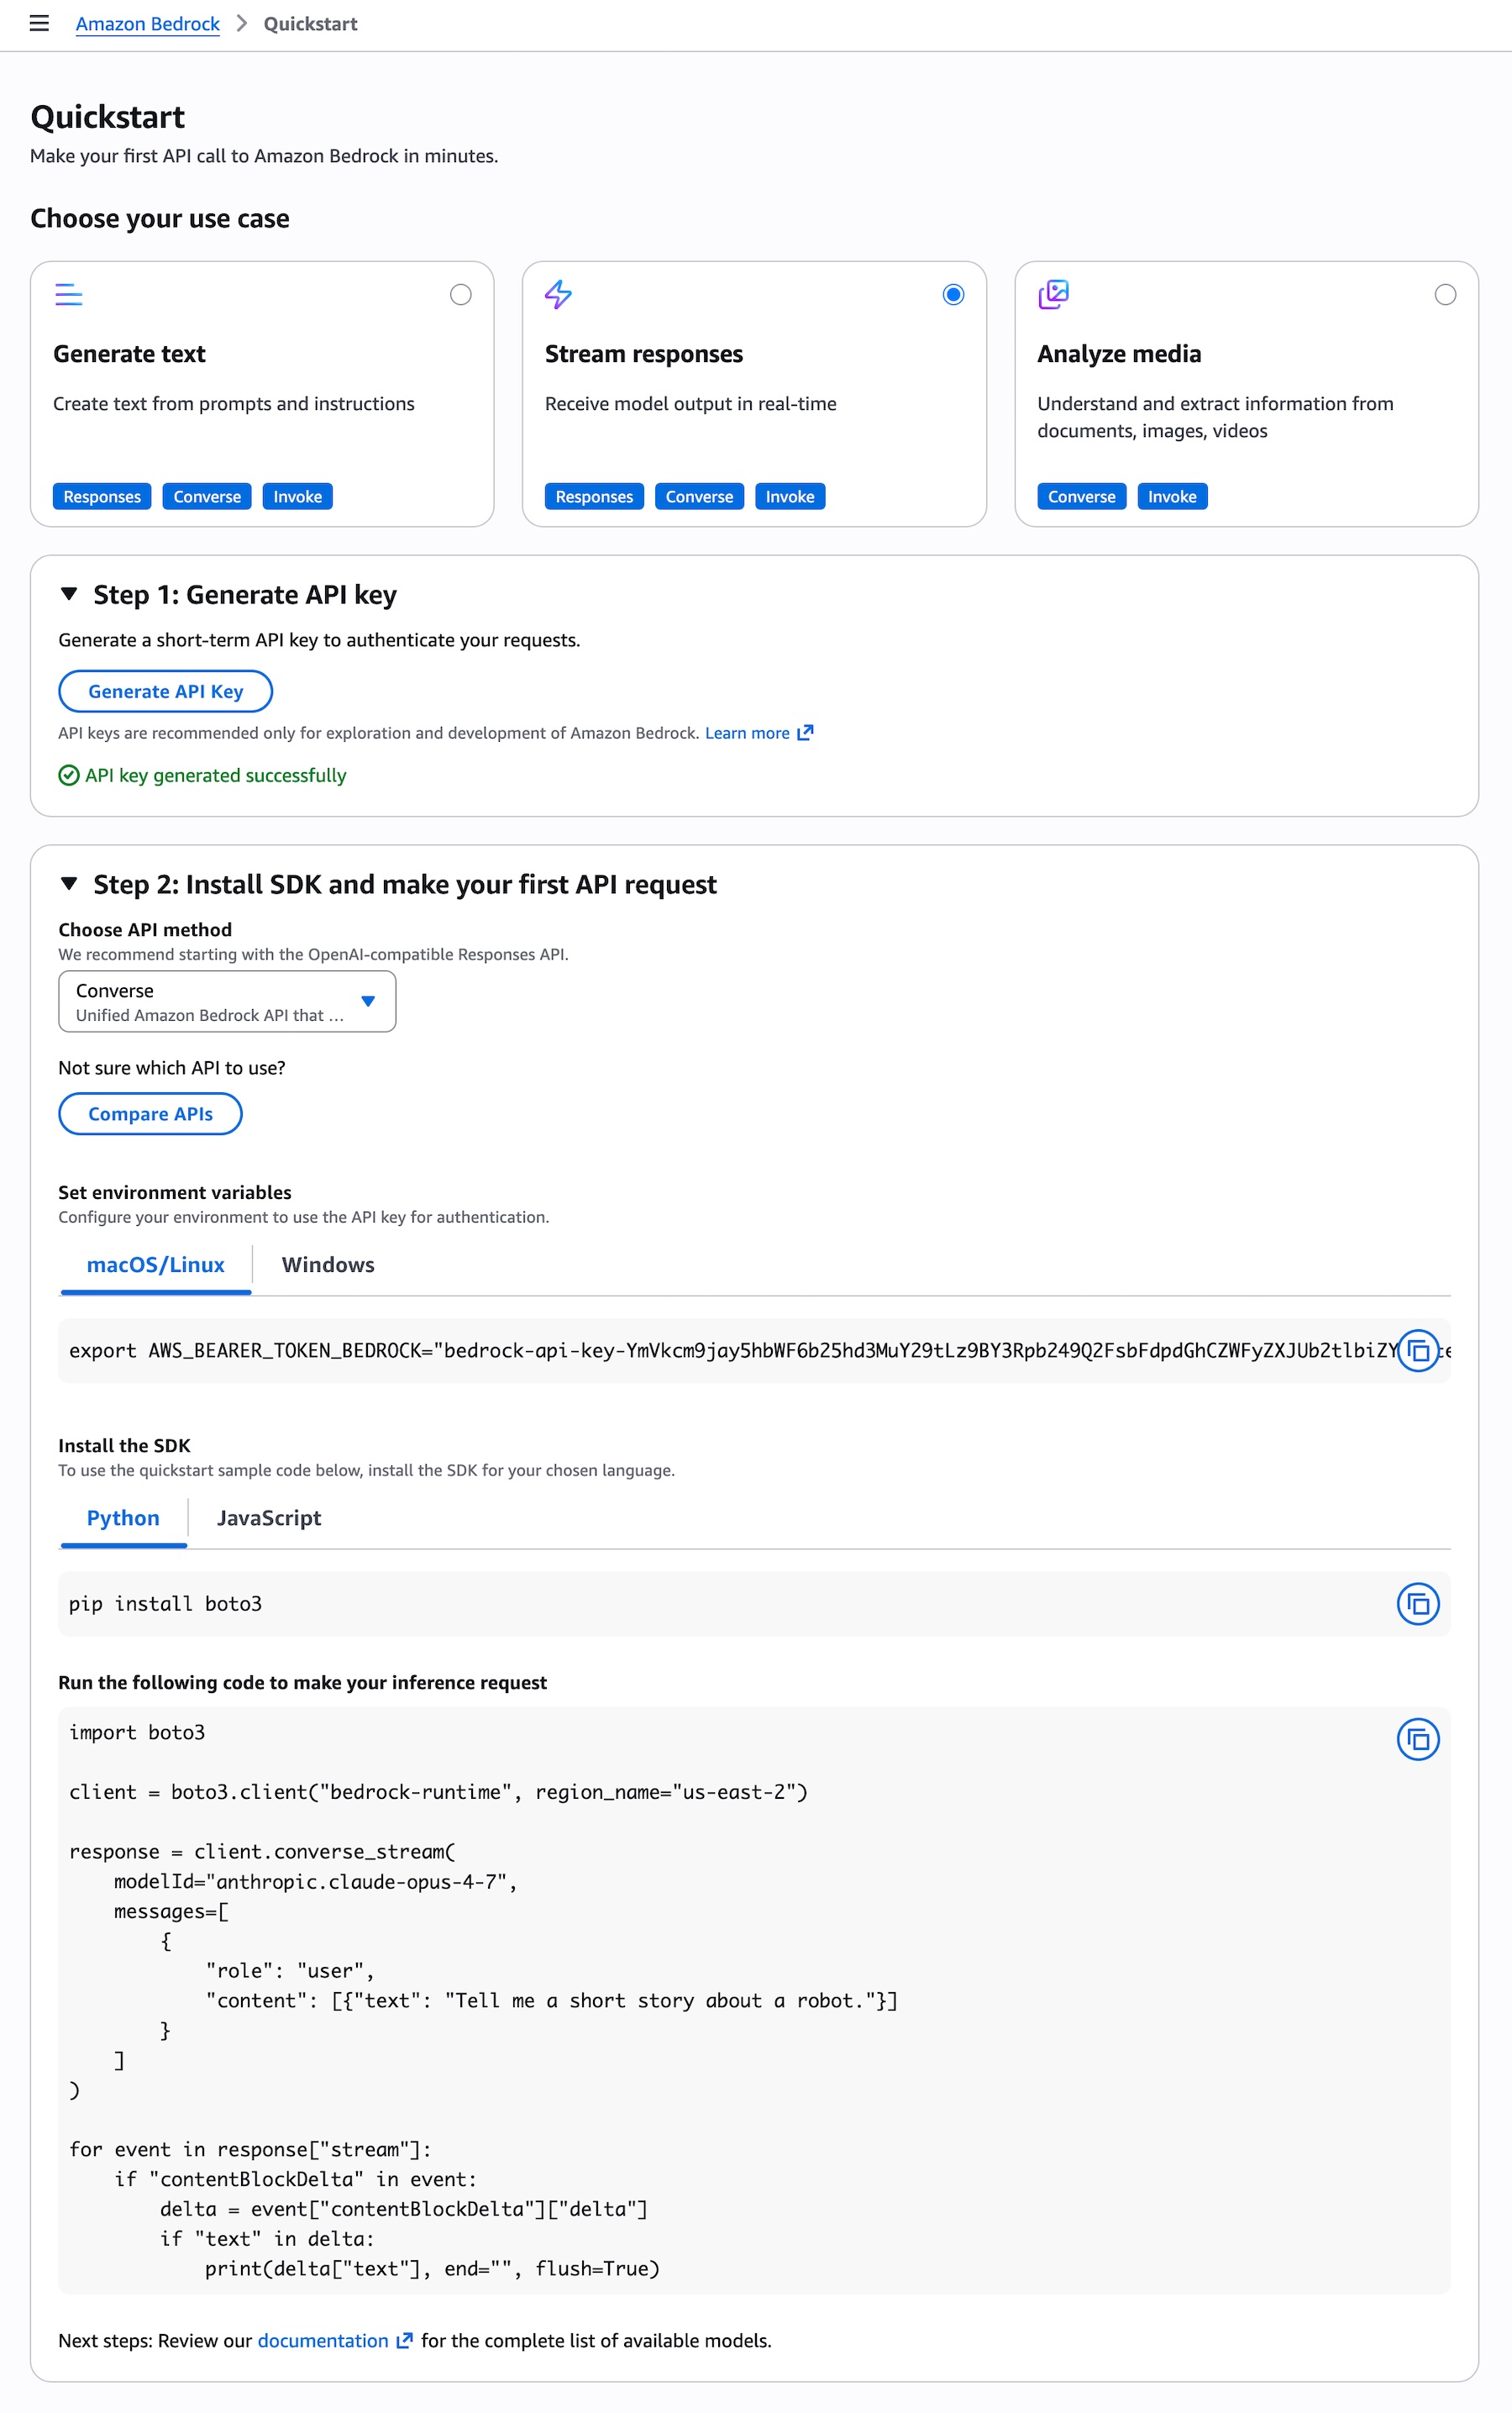The image size is (1512, 2413).
Task: Copy the export environment variable command
Action: (1417, 1350)
